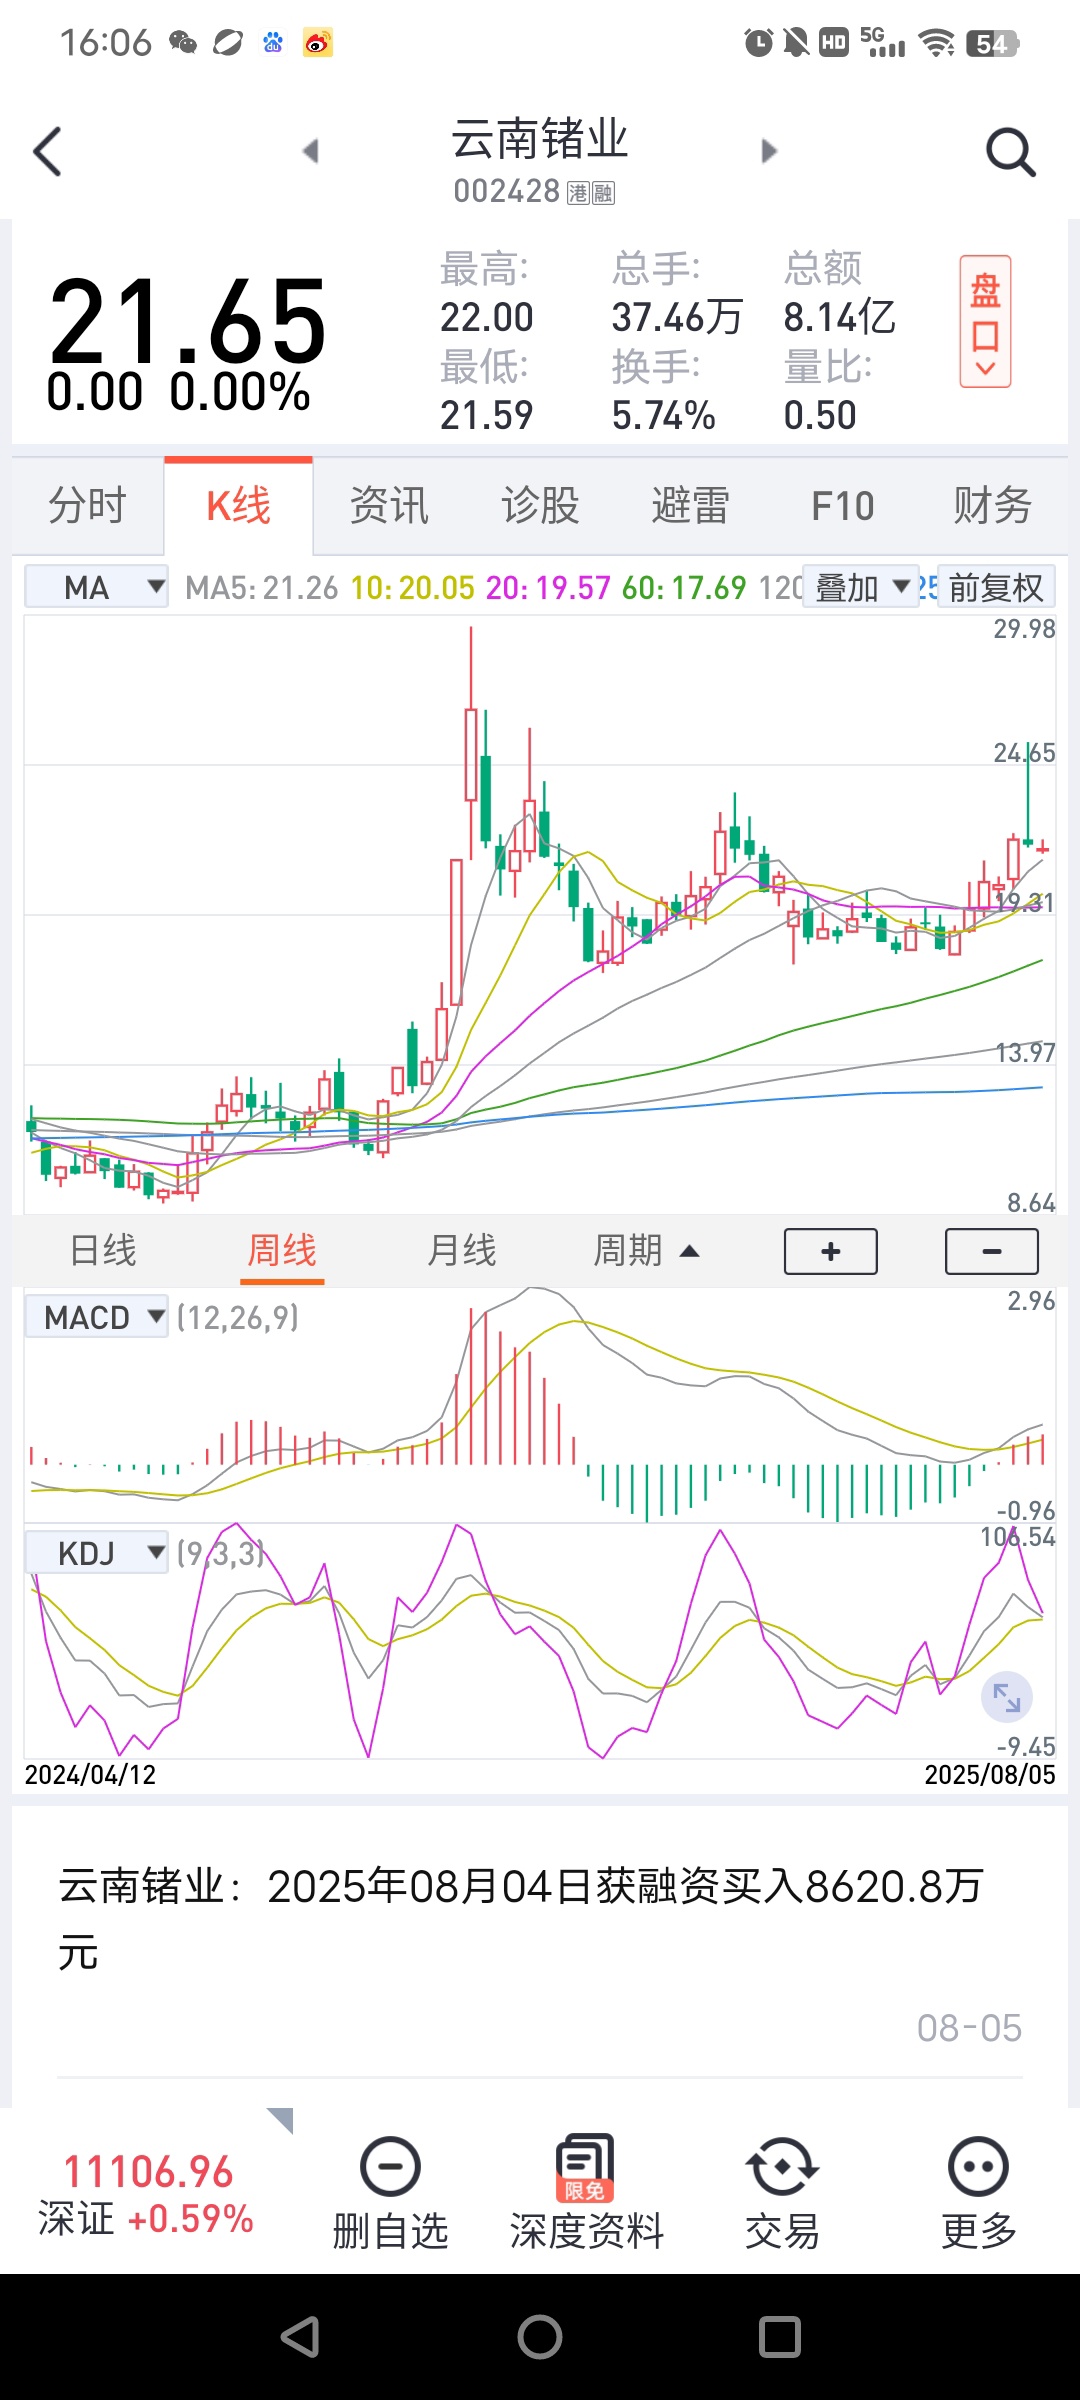Tap the fullscreen expand chart icon
The width and height of the screenshot is (1080, 2400).
[x=1006, y=1697]
